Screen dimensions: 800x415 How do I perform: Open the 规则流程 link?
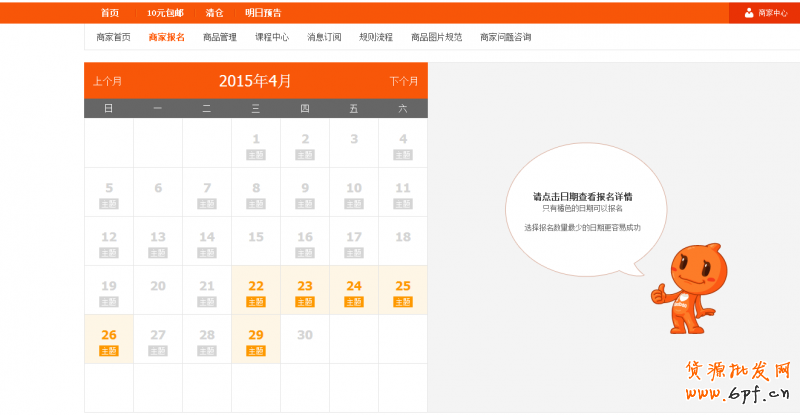click(x=376, y=37)
